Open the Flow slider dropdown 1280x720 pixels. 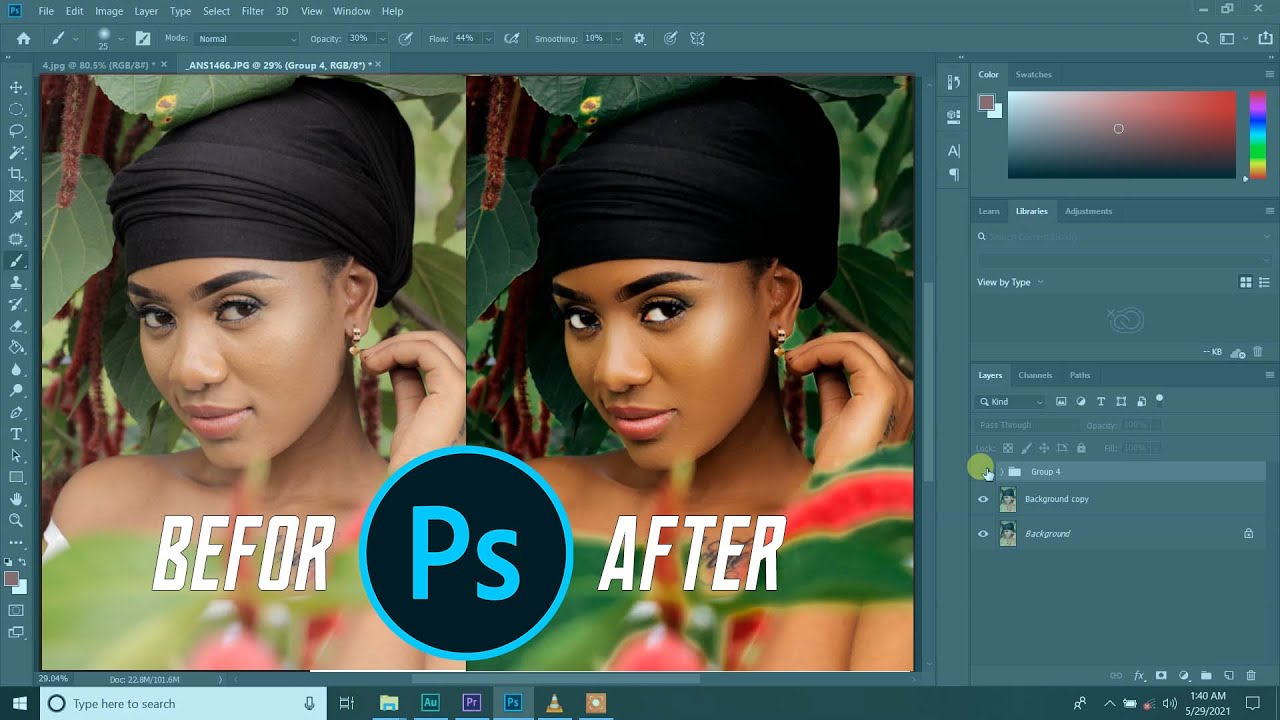click(488, 38)
